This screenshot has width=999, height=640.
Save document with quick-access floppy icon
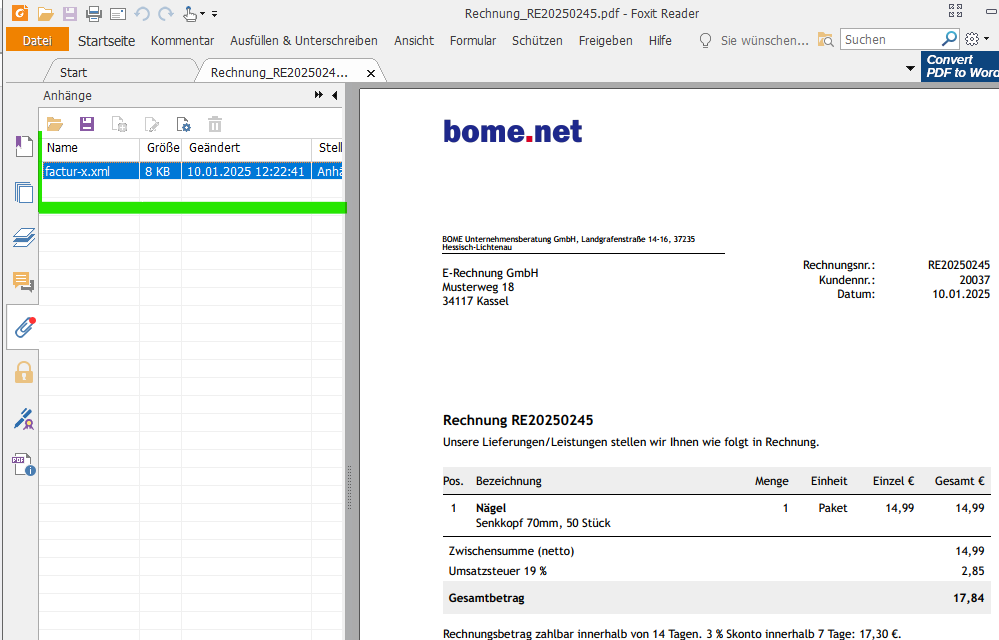tap(69, 13)
